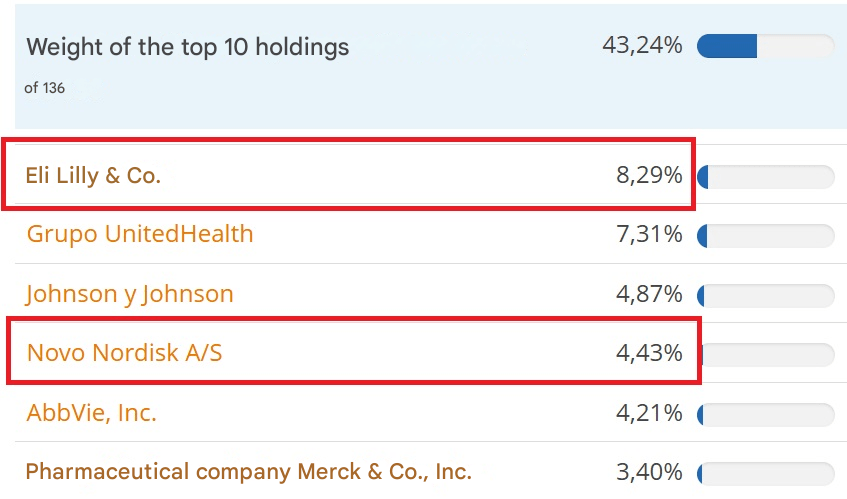Click the Johnson y Johnson weight bar

pyautogui.click(x=765, y=295)
